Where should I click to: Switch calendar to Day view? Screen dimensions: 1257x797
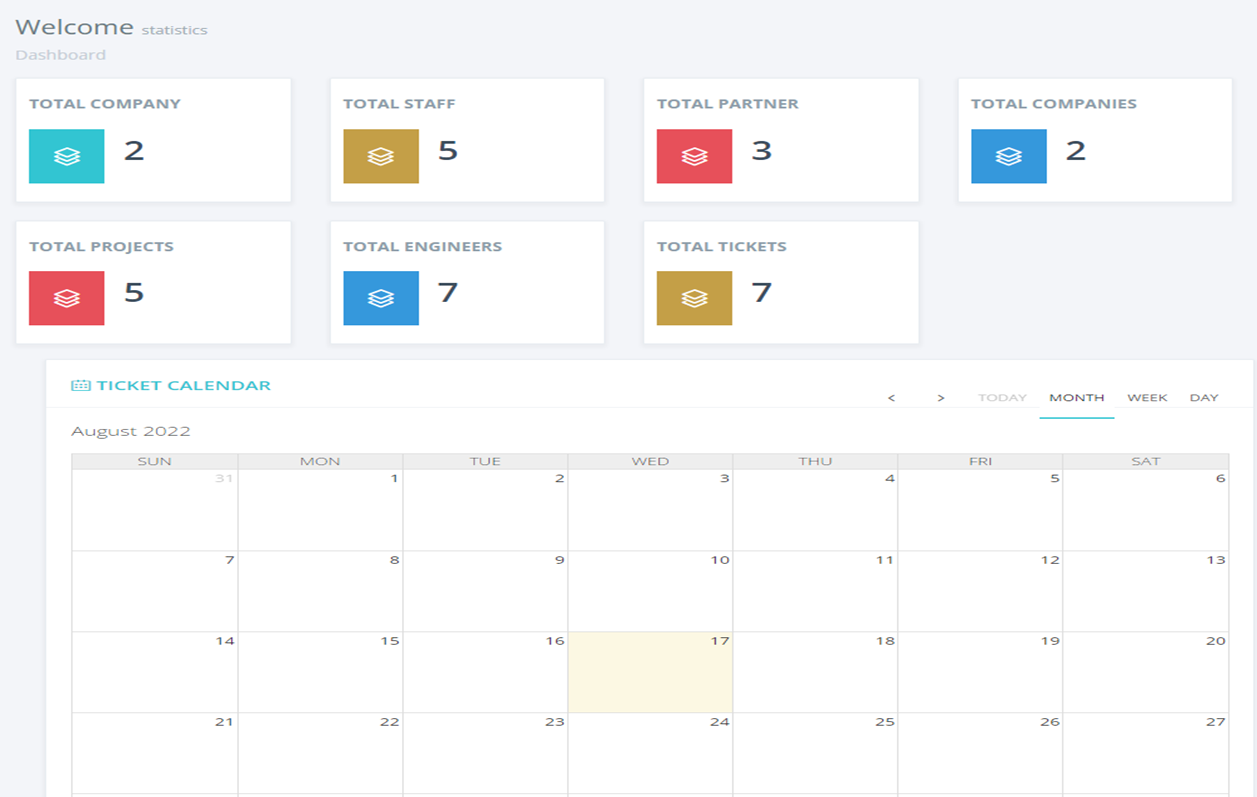point(1204,398)
